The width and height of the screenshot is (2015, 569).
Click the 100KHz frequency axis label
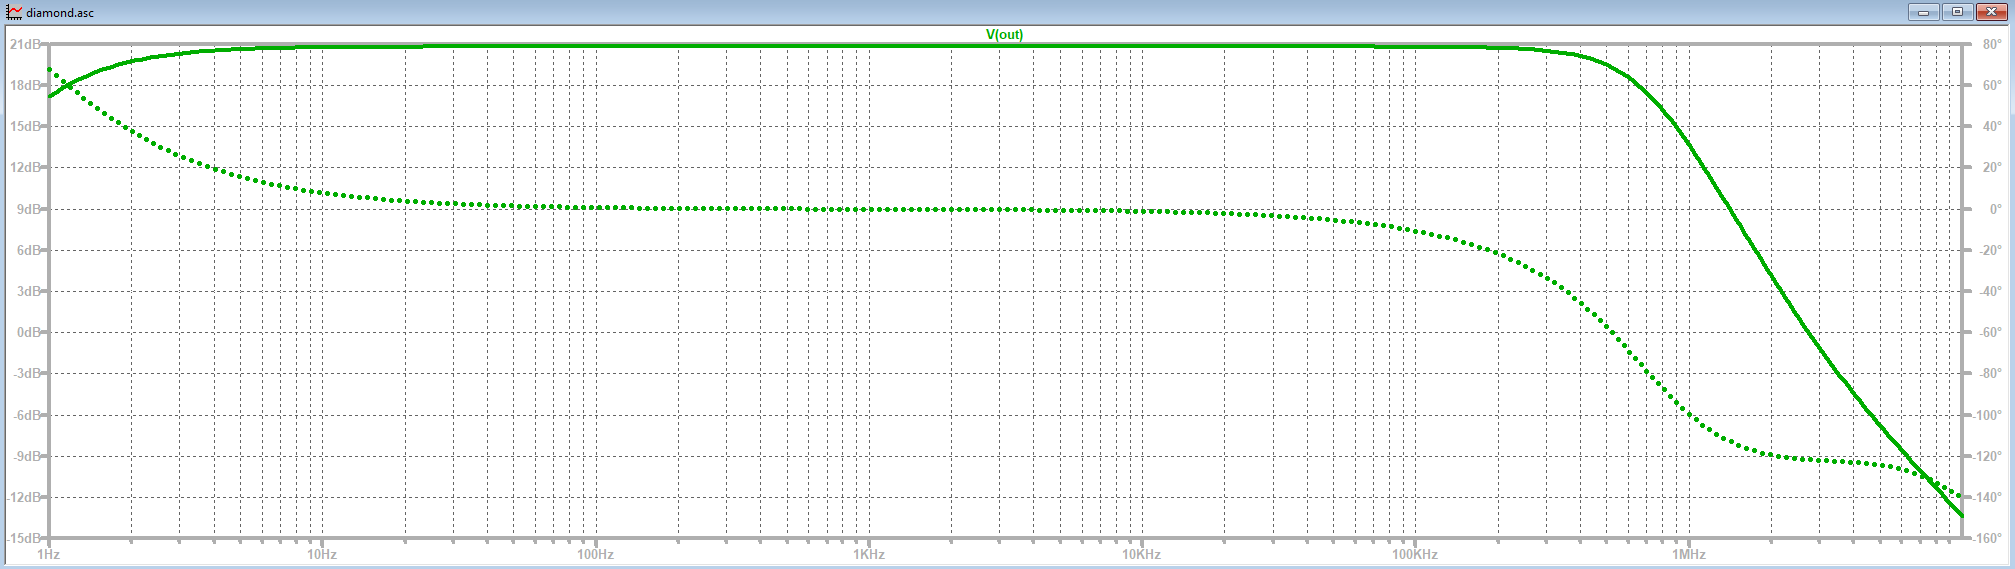pyautogui.click(x=1414, y=554)
